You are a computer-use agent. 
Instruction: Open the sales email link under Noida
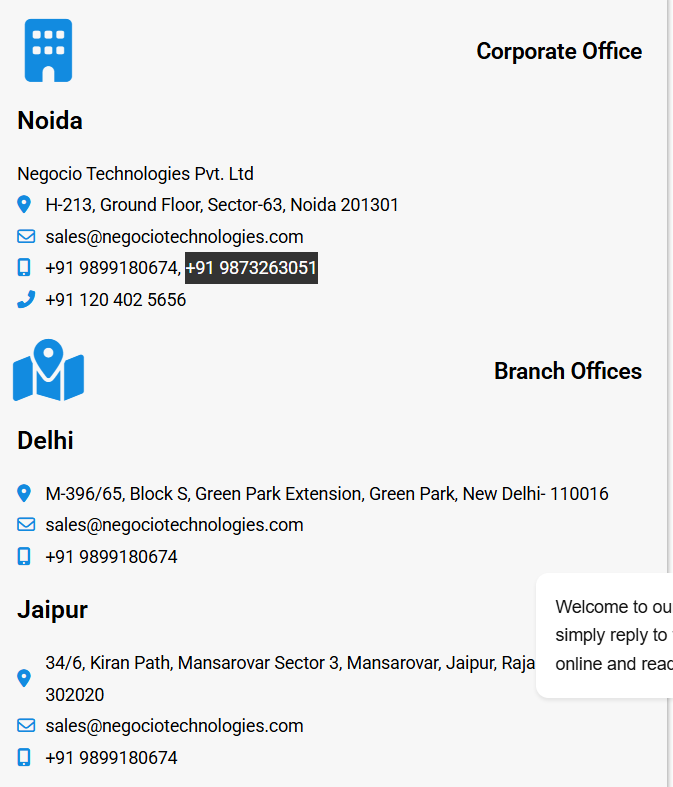coord(174,236)
